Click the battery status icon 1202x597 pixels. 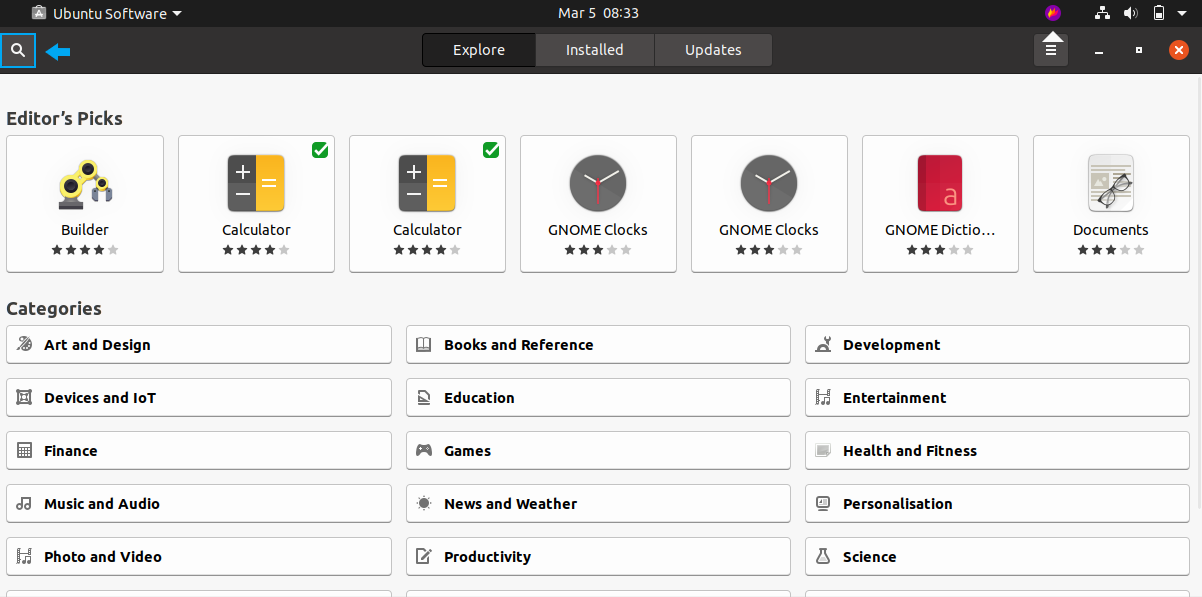1158,13
